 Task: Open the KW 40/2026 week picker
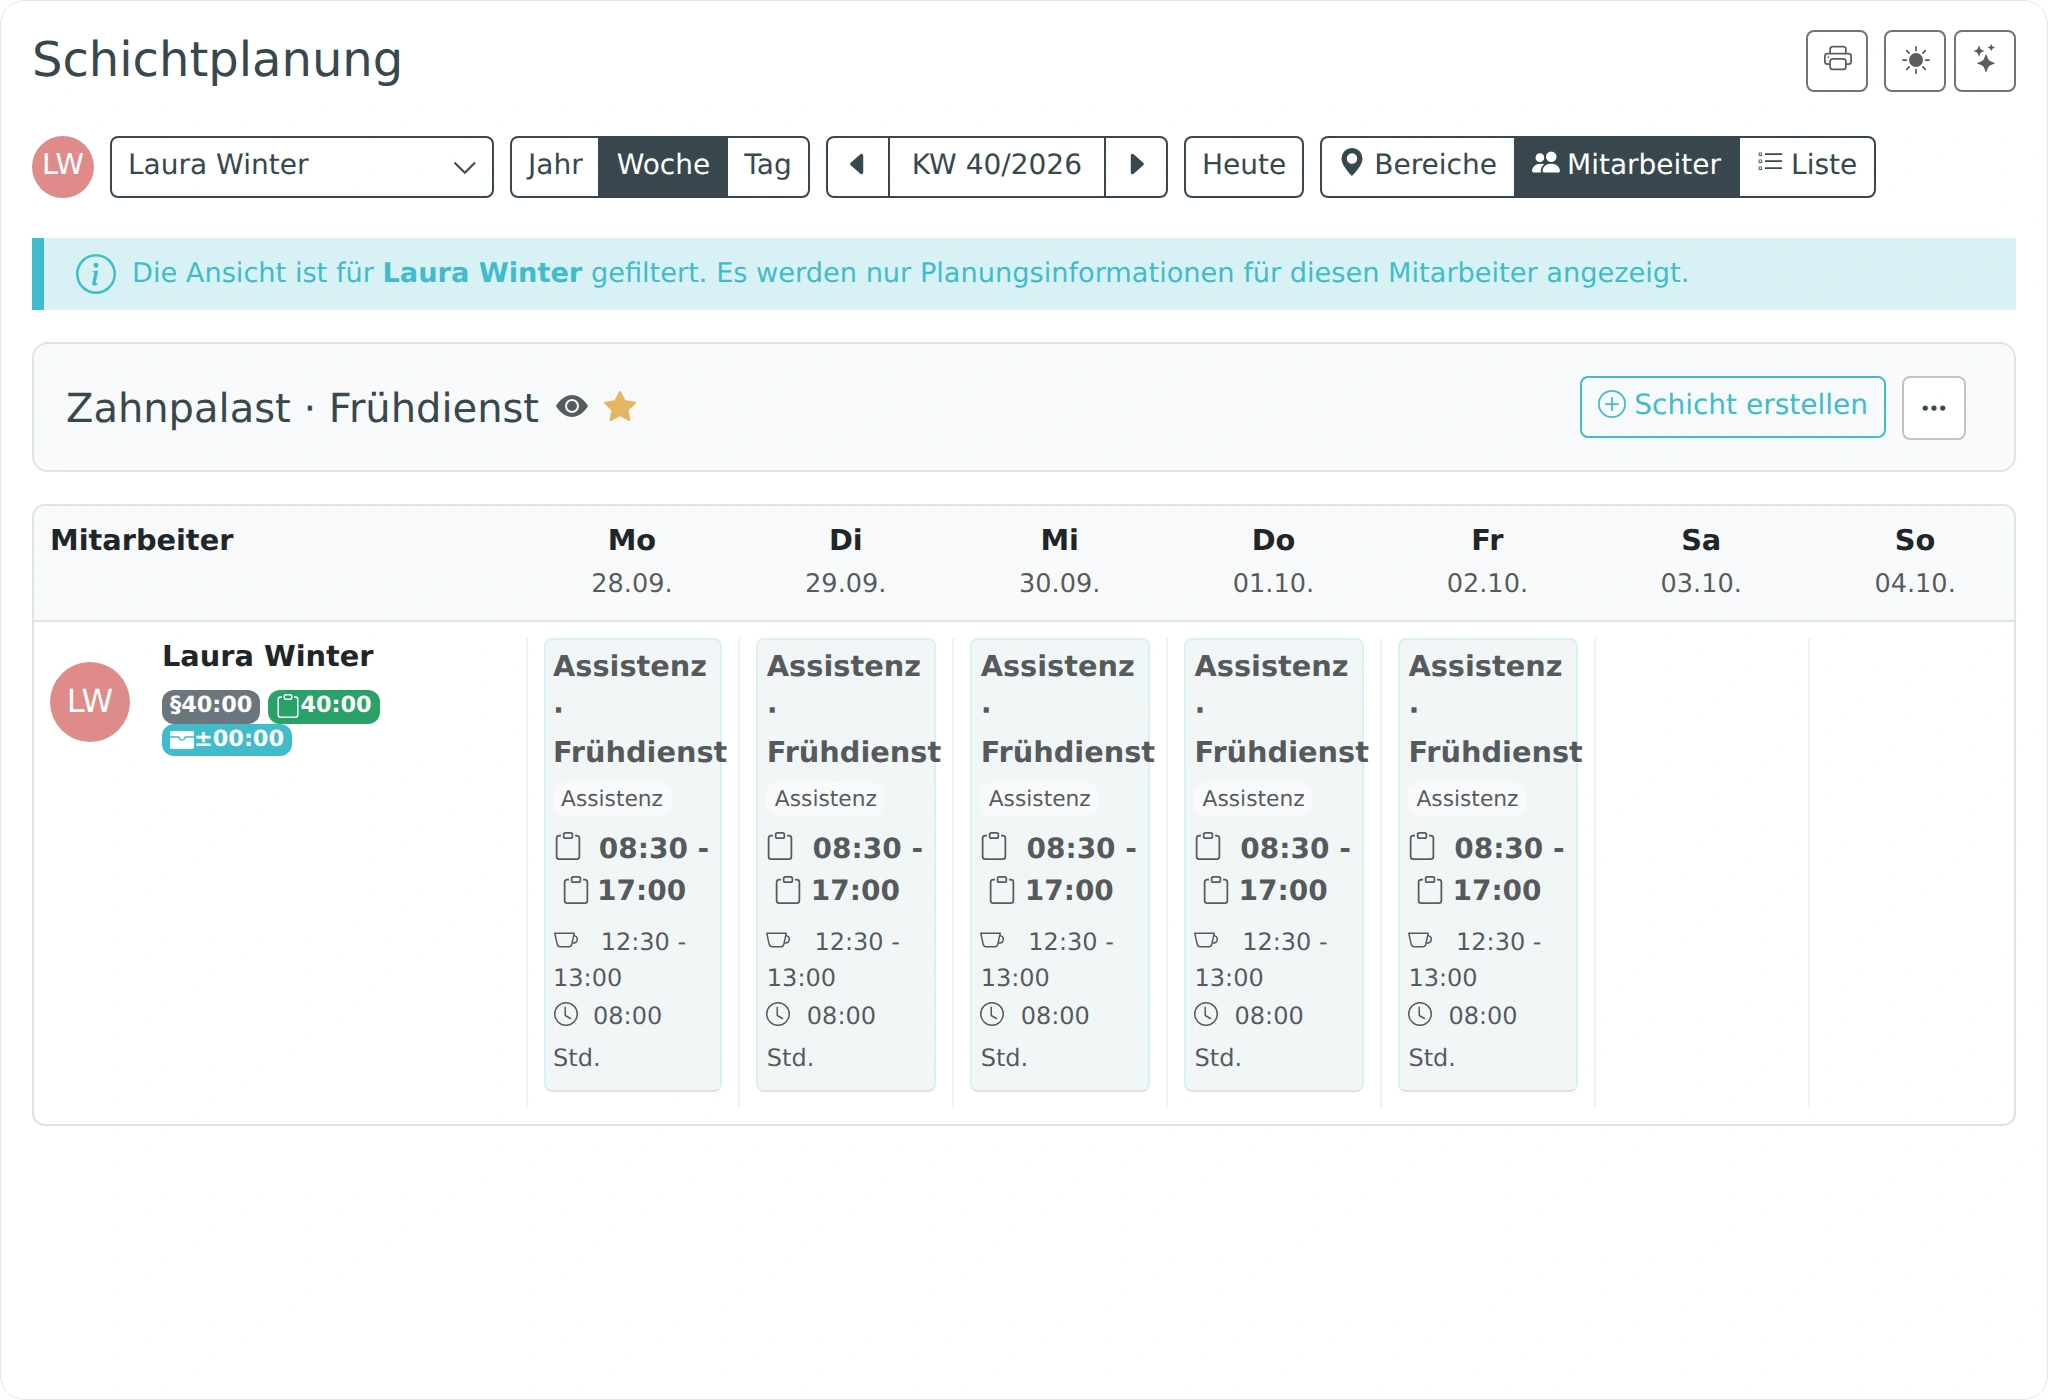coord(996,166)
